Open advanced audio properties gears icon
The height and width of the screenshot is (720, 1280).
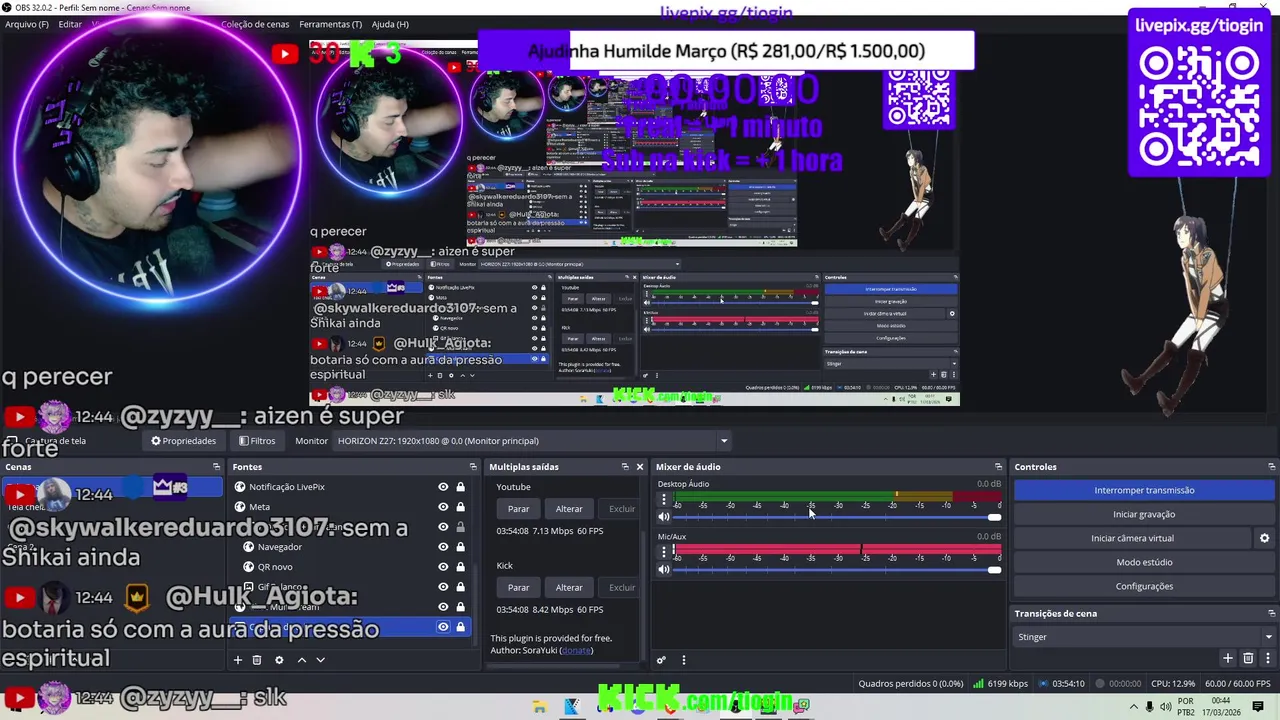point(661,660)
